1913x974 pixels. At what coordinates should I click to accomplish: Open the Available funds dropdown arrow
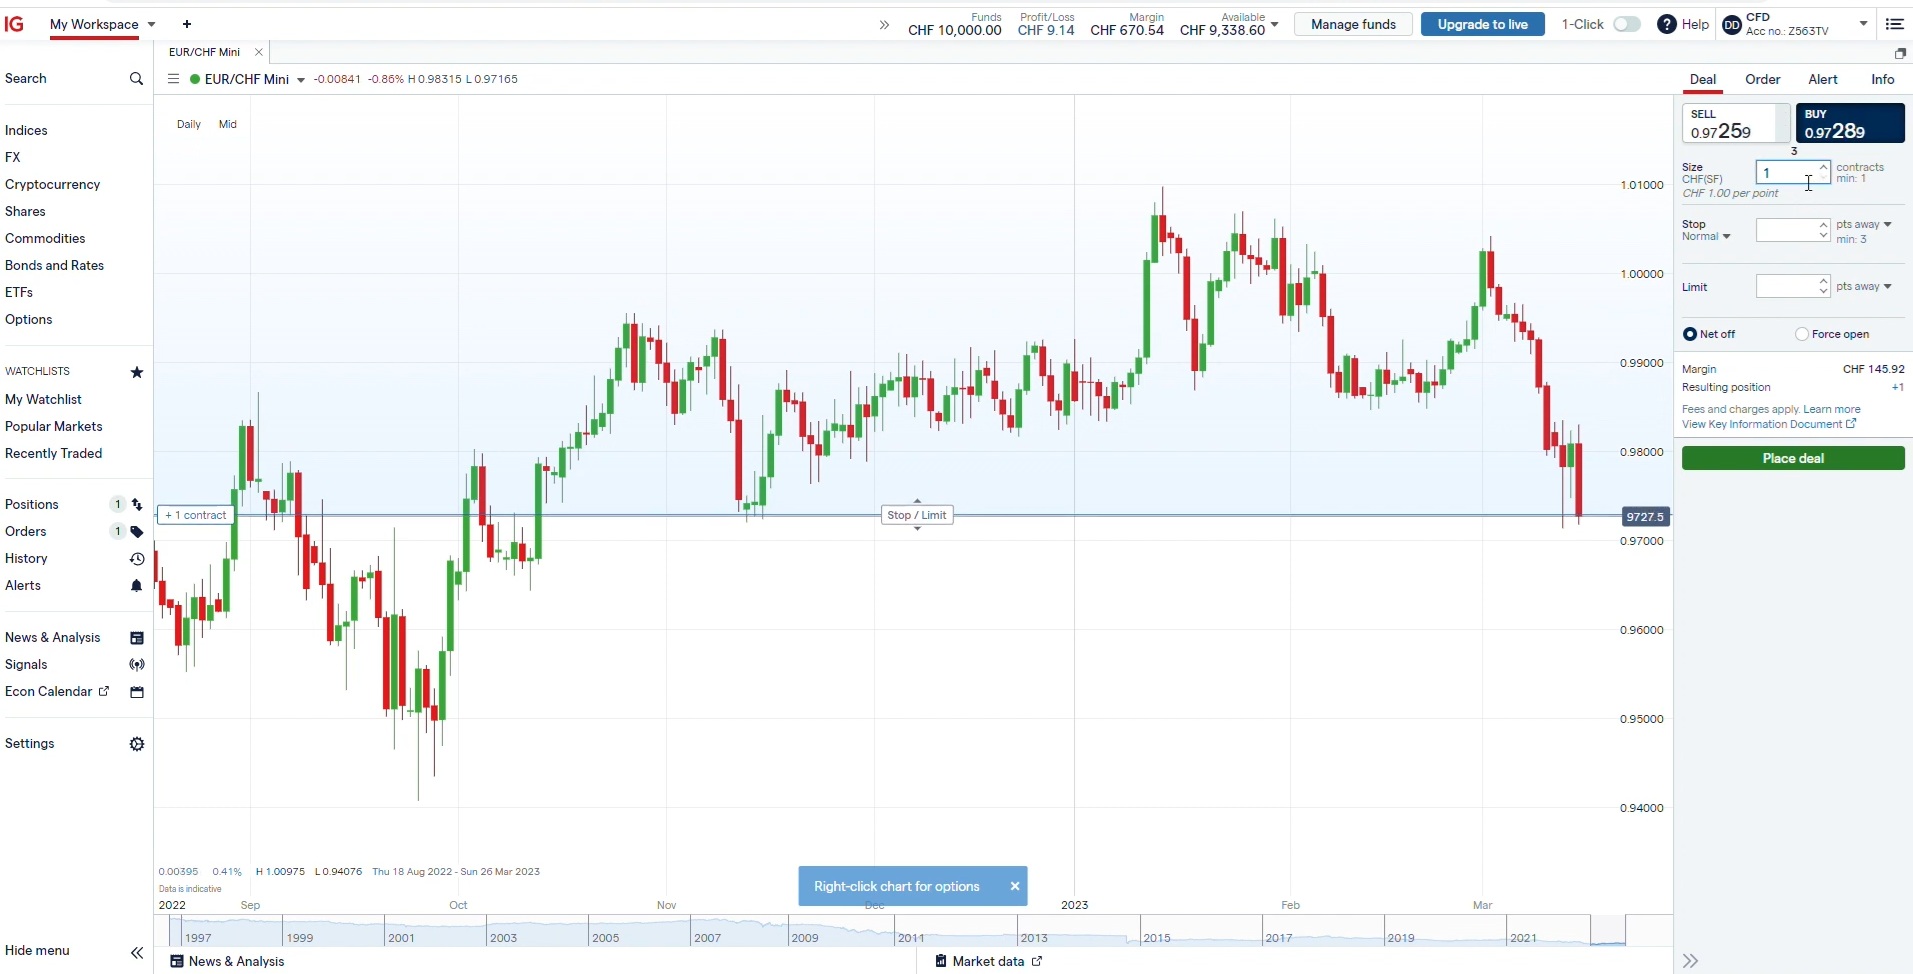click(x=1275, y=24)
